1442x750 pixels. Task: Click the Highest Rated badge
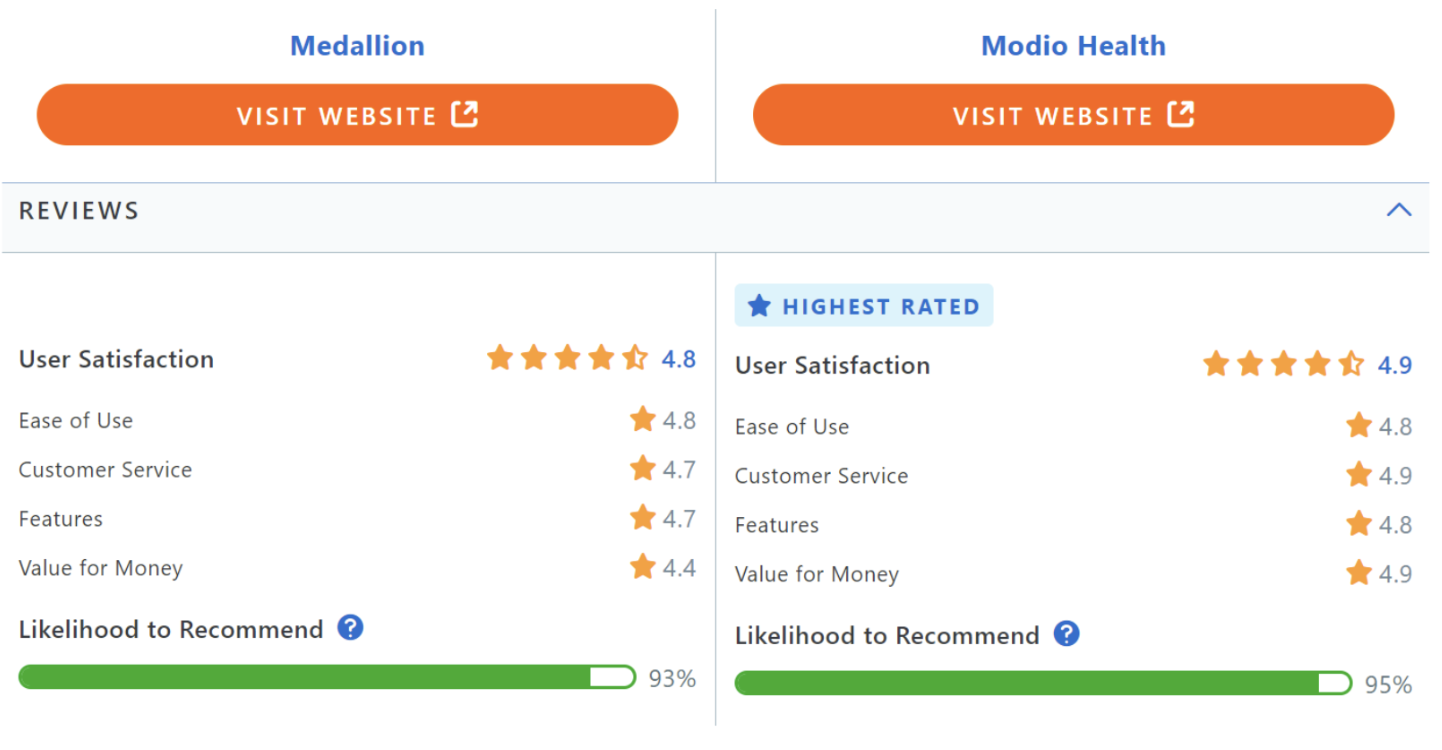(864, 306)
